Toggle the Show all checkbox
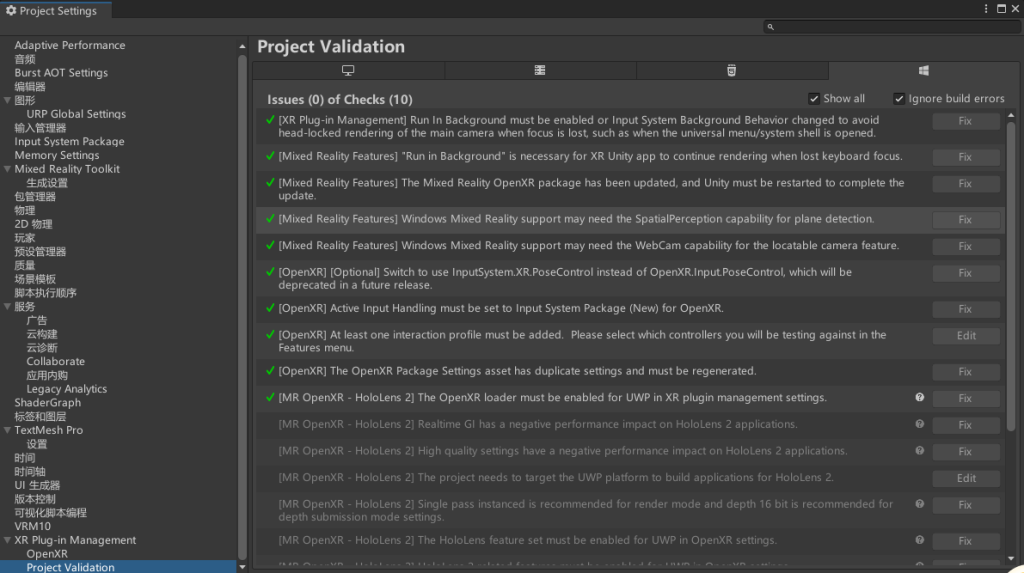Image resolution: width=1024 pixels, height=573 pixels. tap(814, 99)
